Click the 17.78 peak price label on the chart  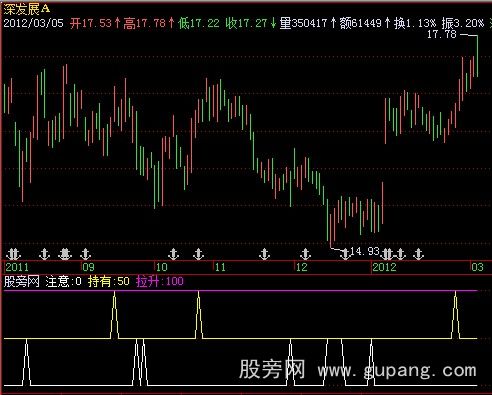coord(442,34)
